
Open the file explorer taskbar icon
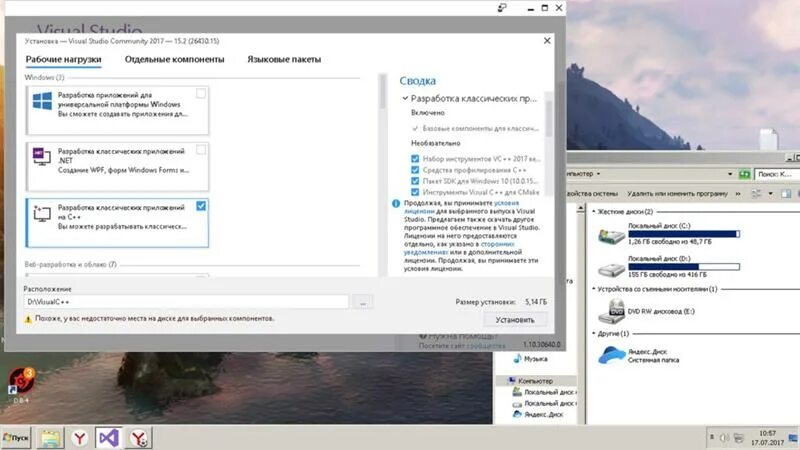tap(50, 438)
